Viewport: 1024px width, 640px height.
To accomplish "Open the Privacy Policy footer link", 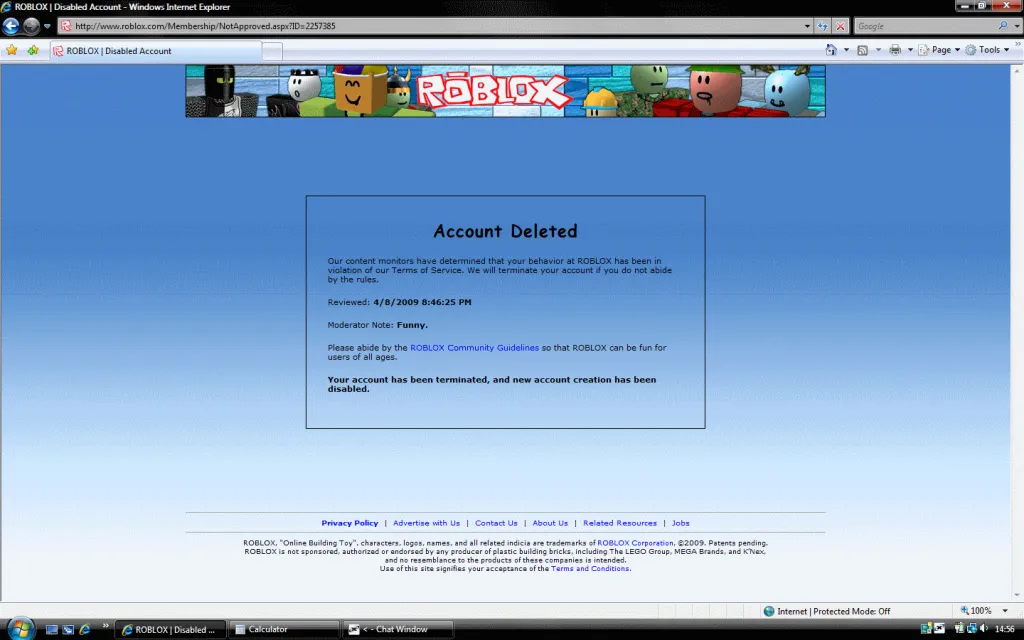I will [x=349, y=523].
